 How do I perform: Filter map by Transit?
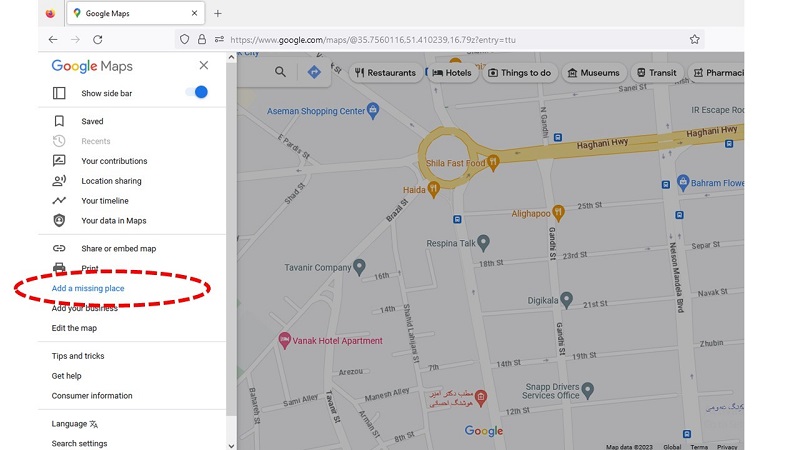click(x=657, y=73)
